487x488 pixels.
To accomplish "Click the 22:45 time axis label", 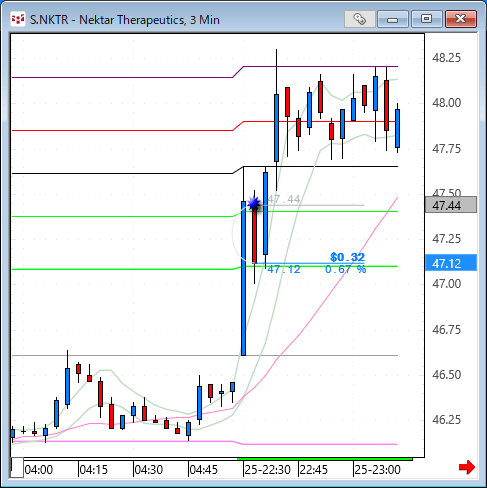I will click(x=314, y=470).
